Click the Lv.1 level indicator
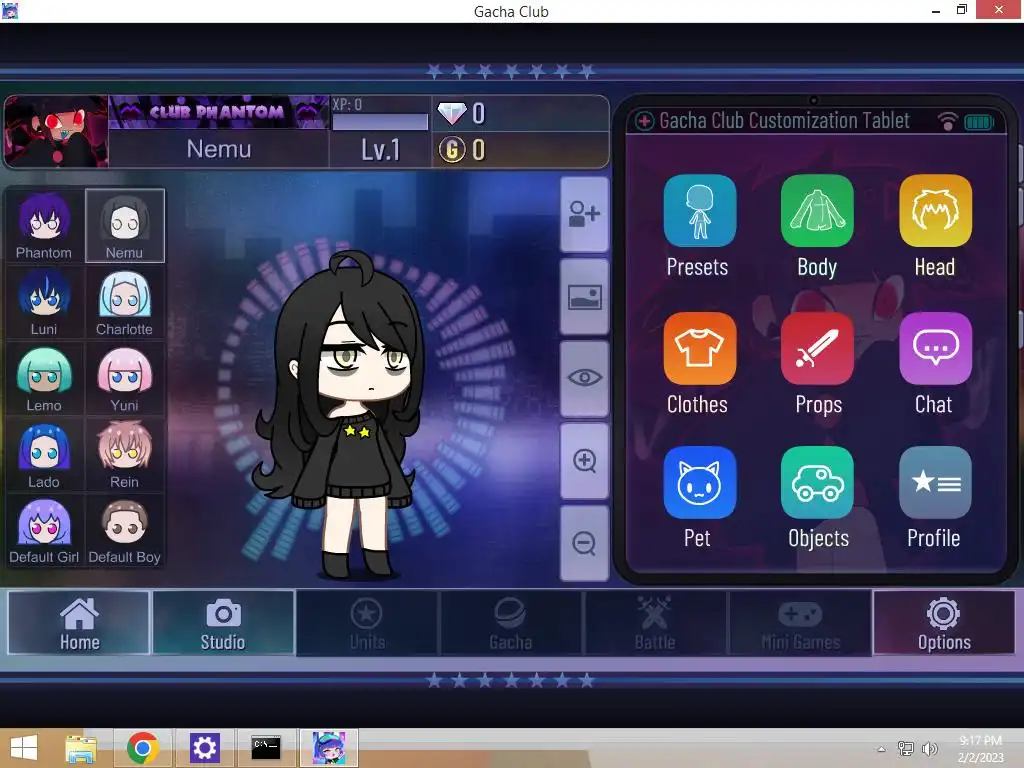Viewport: 1024px width, 768px height. 380,150
